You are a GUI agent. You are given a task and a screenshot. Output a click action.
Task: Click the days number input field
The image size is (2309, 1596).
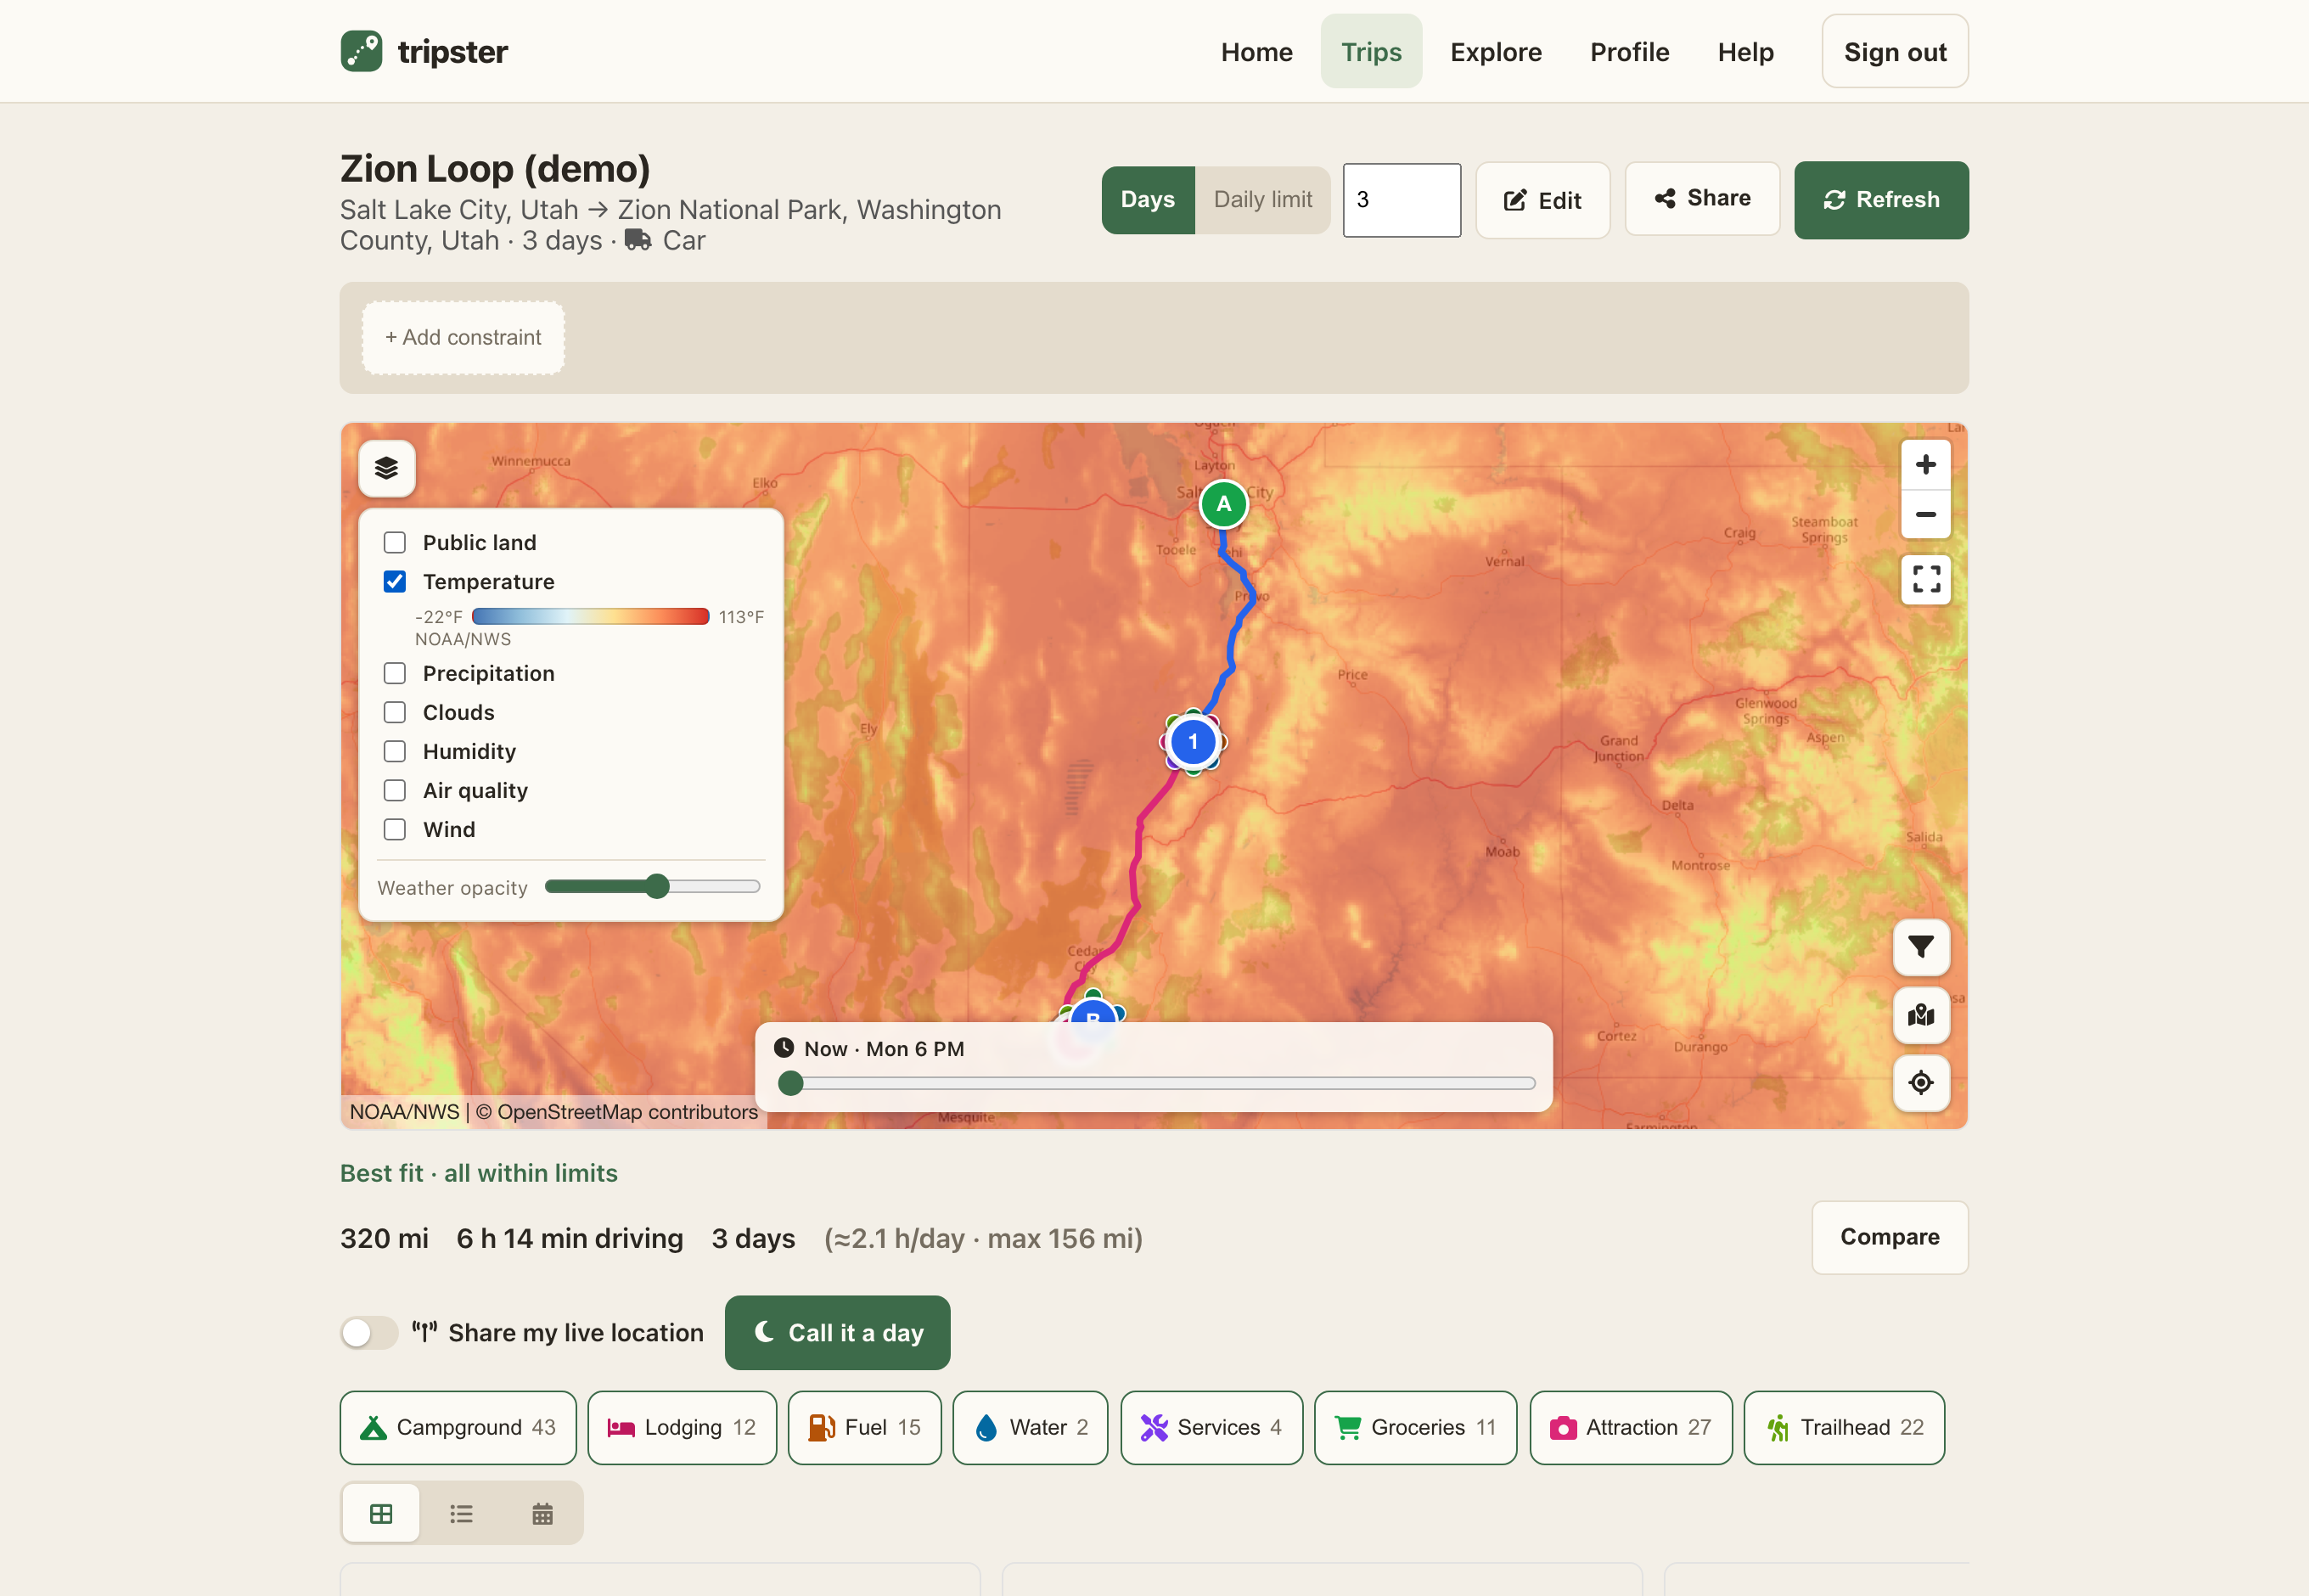pos(1401,200)
